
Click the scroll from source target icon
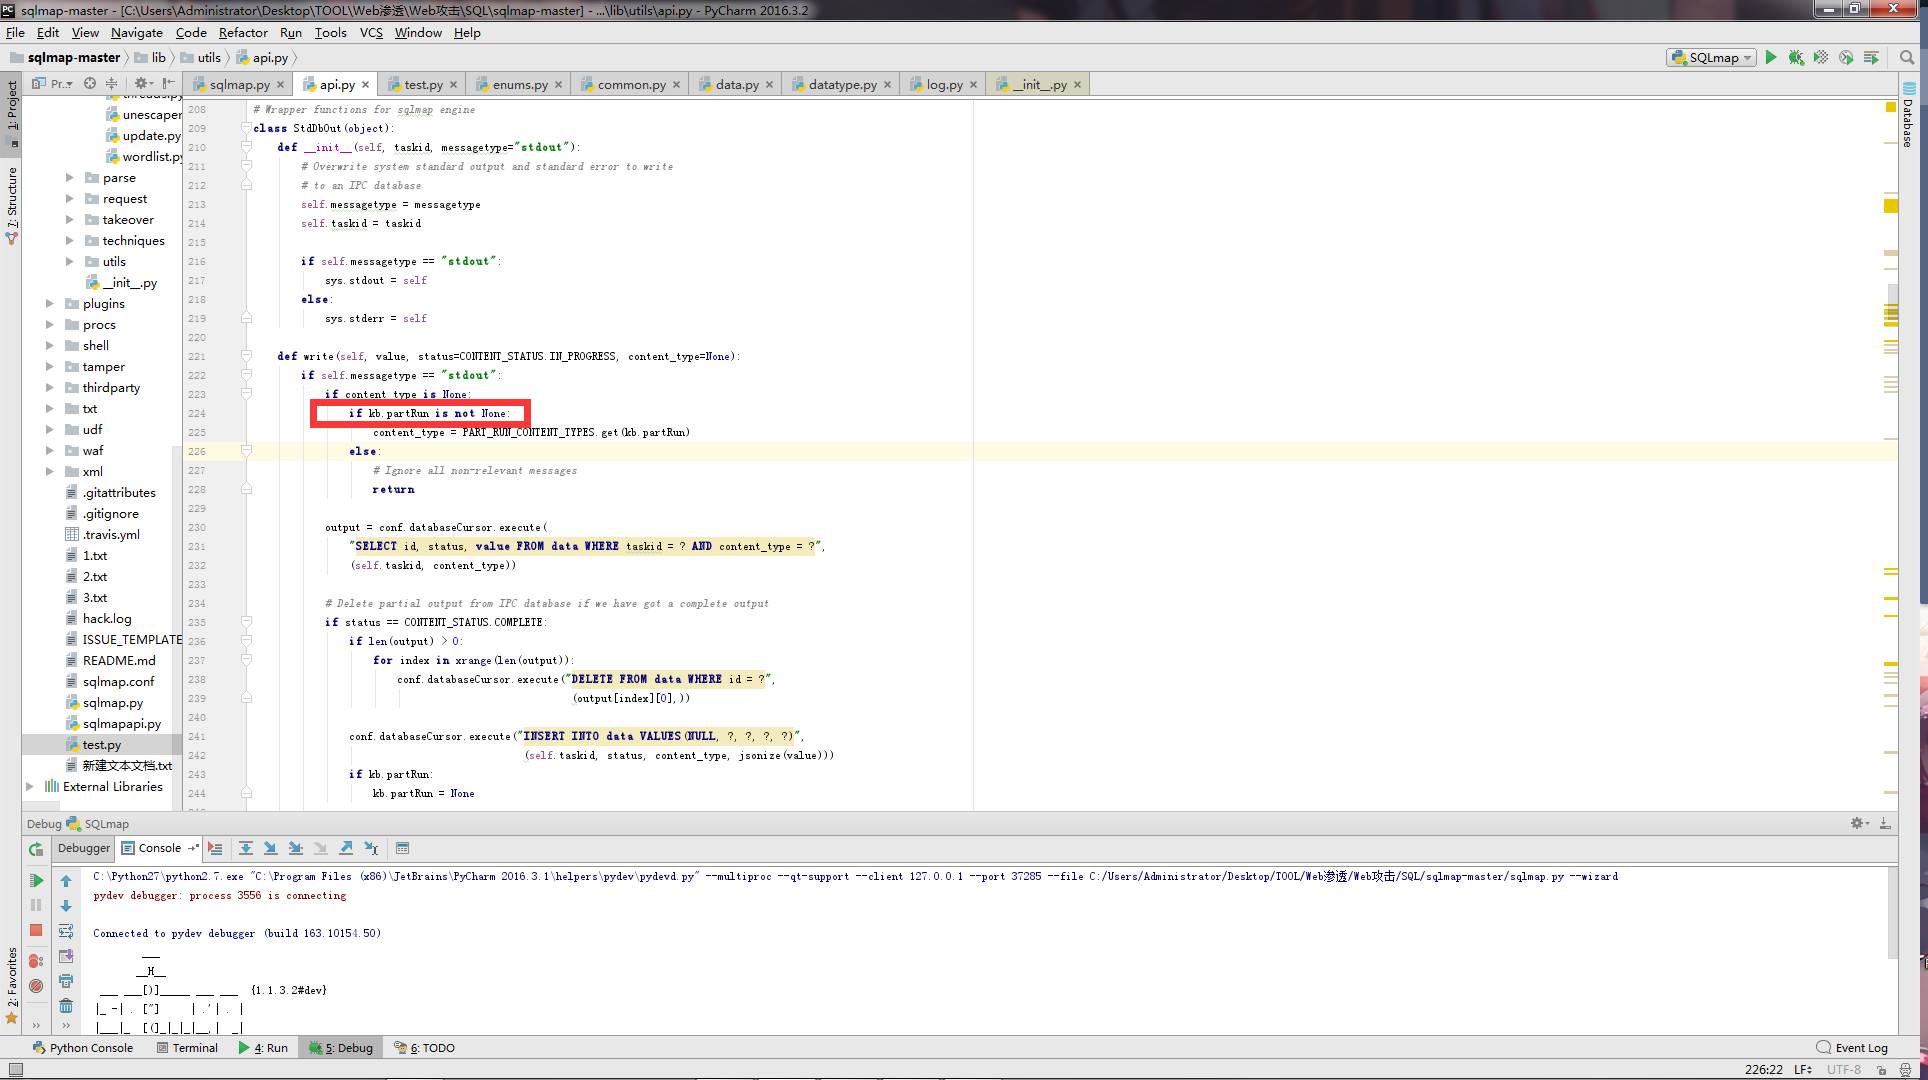(x=90, y=84)
